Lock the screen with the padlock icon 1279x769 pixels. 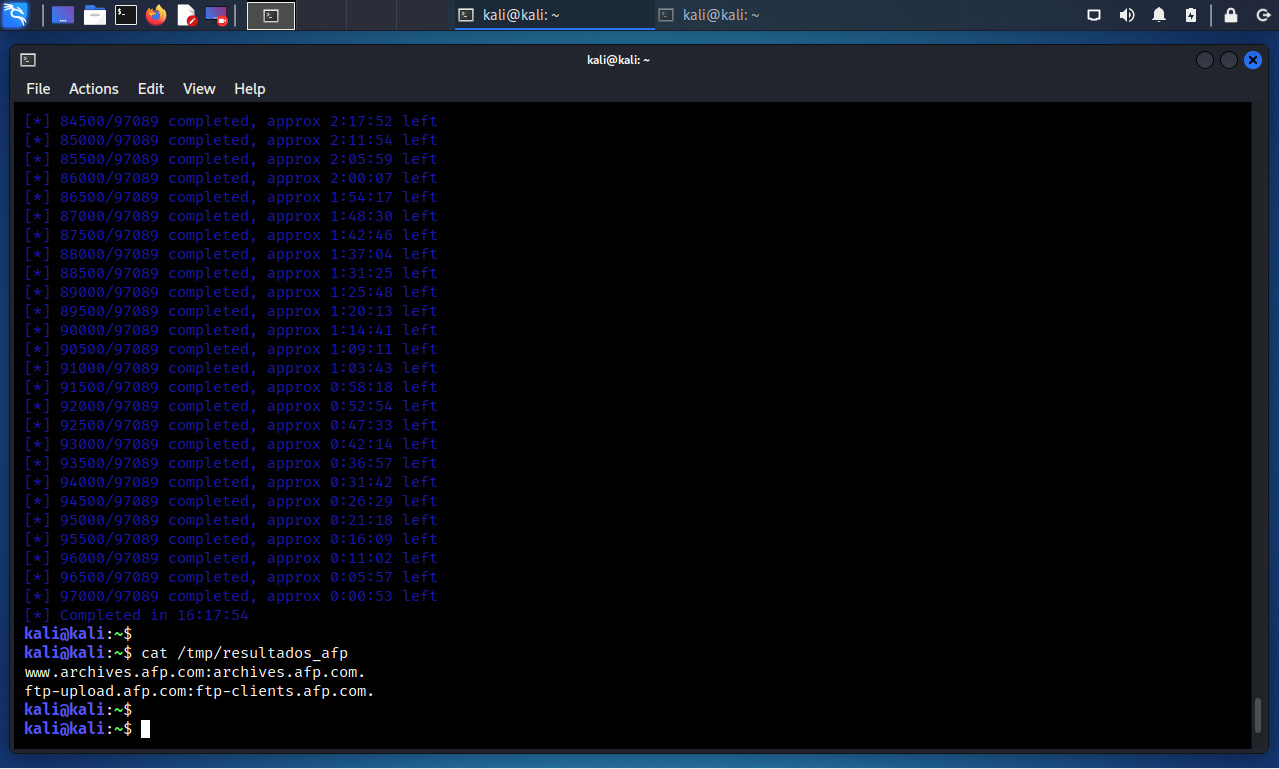[x=1231, y=15]
